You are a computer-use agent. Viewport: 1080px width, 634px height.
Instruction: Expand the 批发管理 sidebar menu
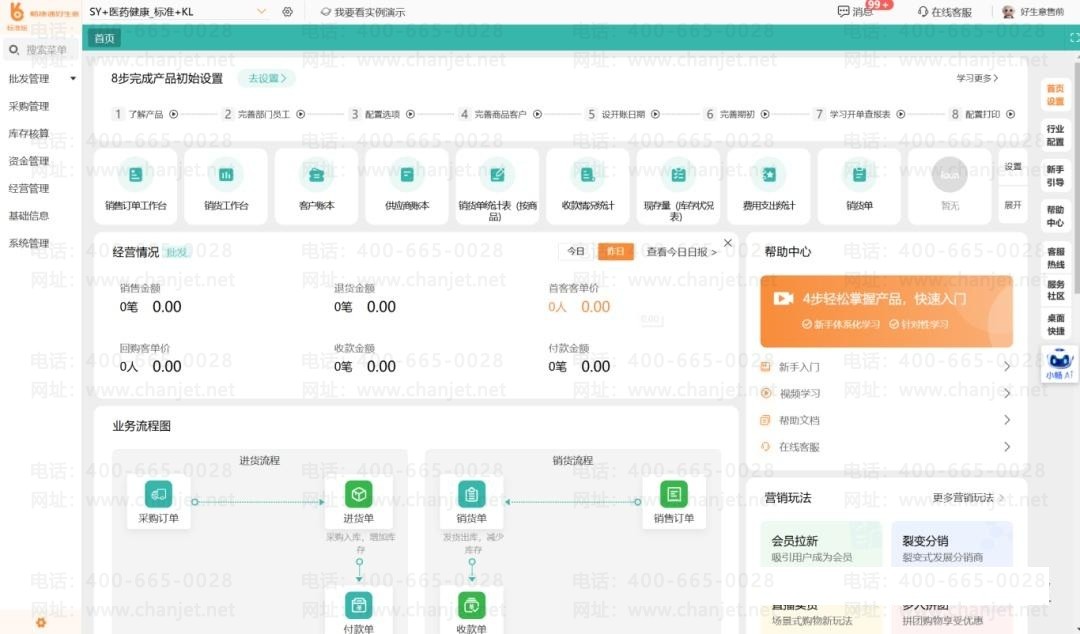point(73,79)
